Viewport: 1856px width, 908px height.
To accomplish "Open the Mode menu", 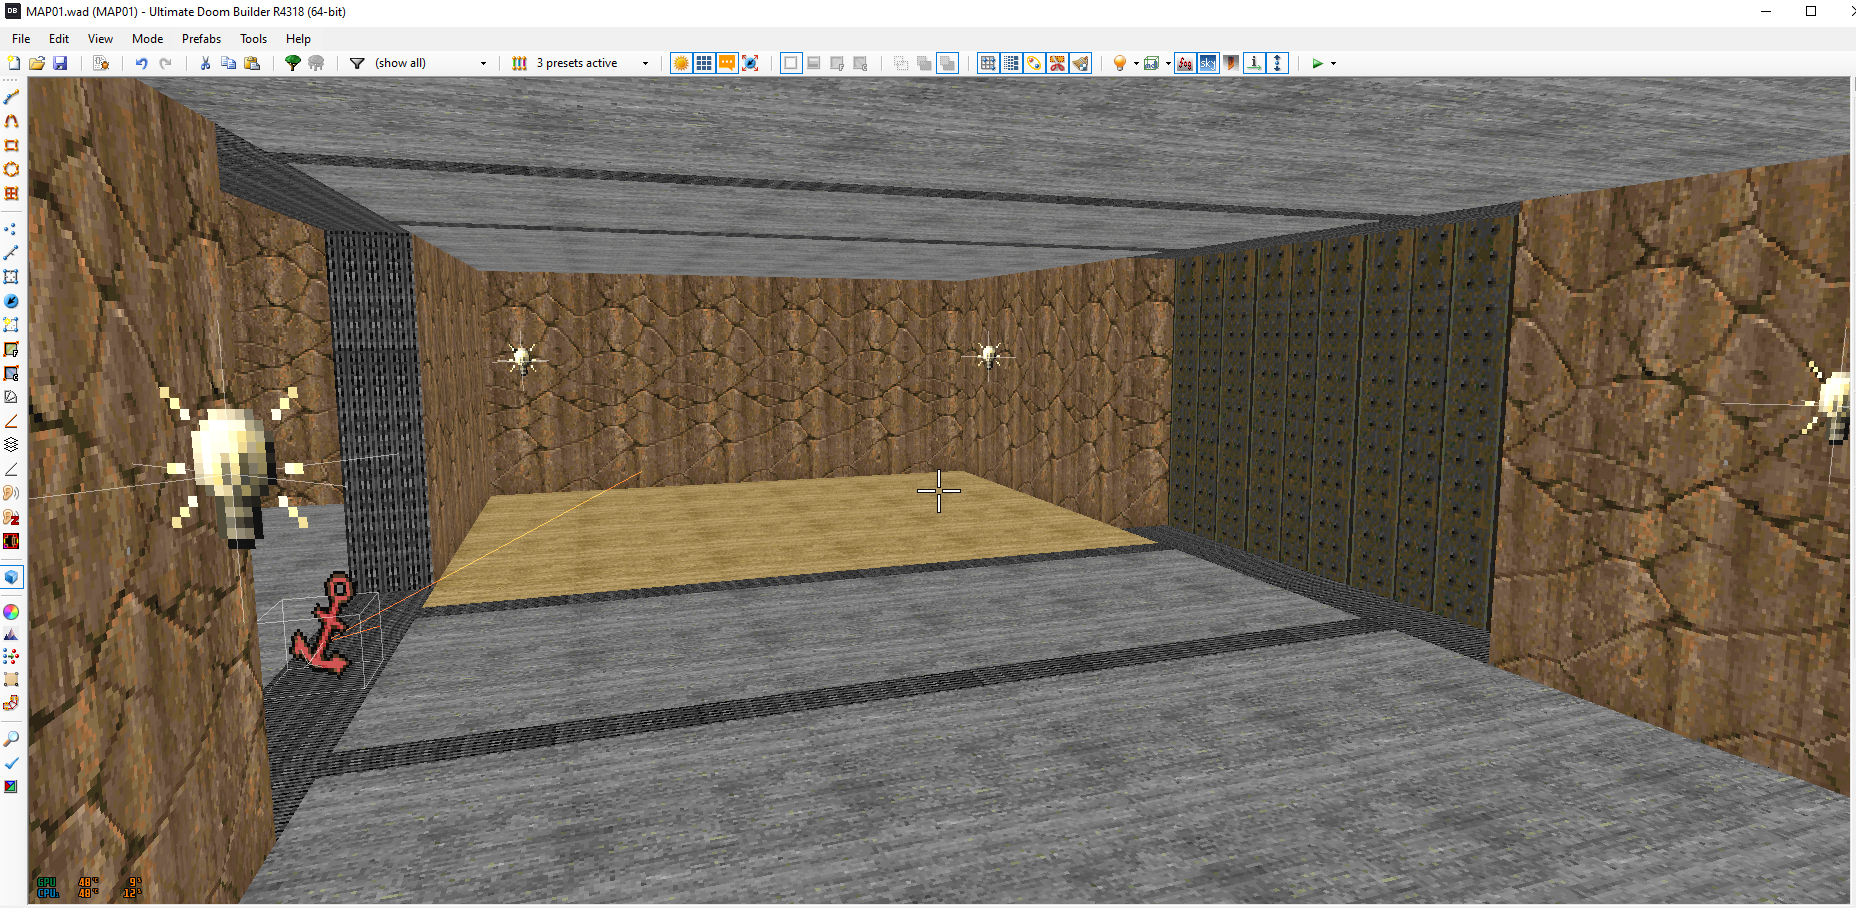I will pyautogui.click(x=147, y=39).
